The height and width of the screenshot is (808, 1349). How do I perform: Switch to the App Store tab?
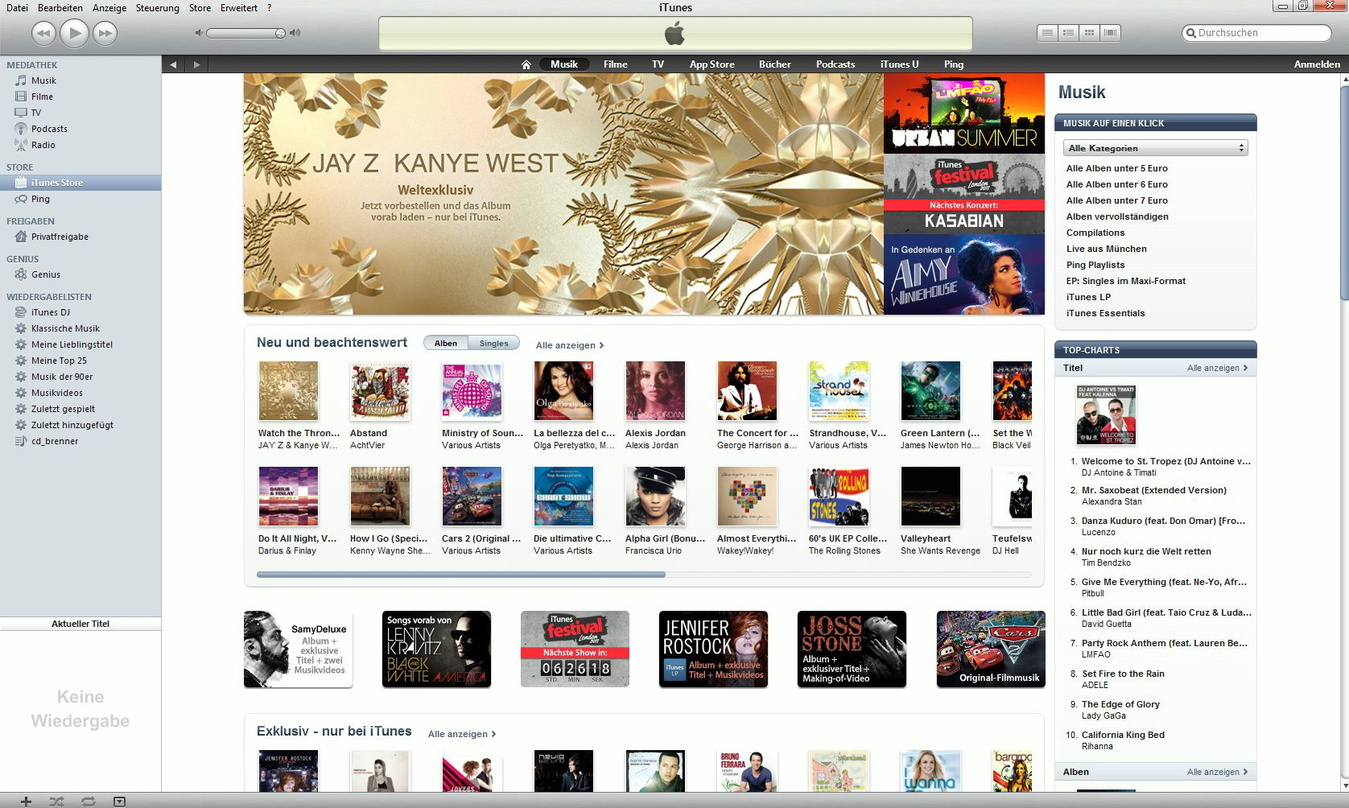pos(712,65)
